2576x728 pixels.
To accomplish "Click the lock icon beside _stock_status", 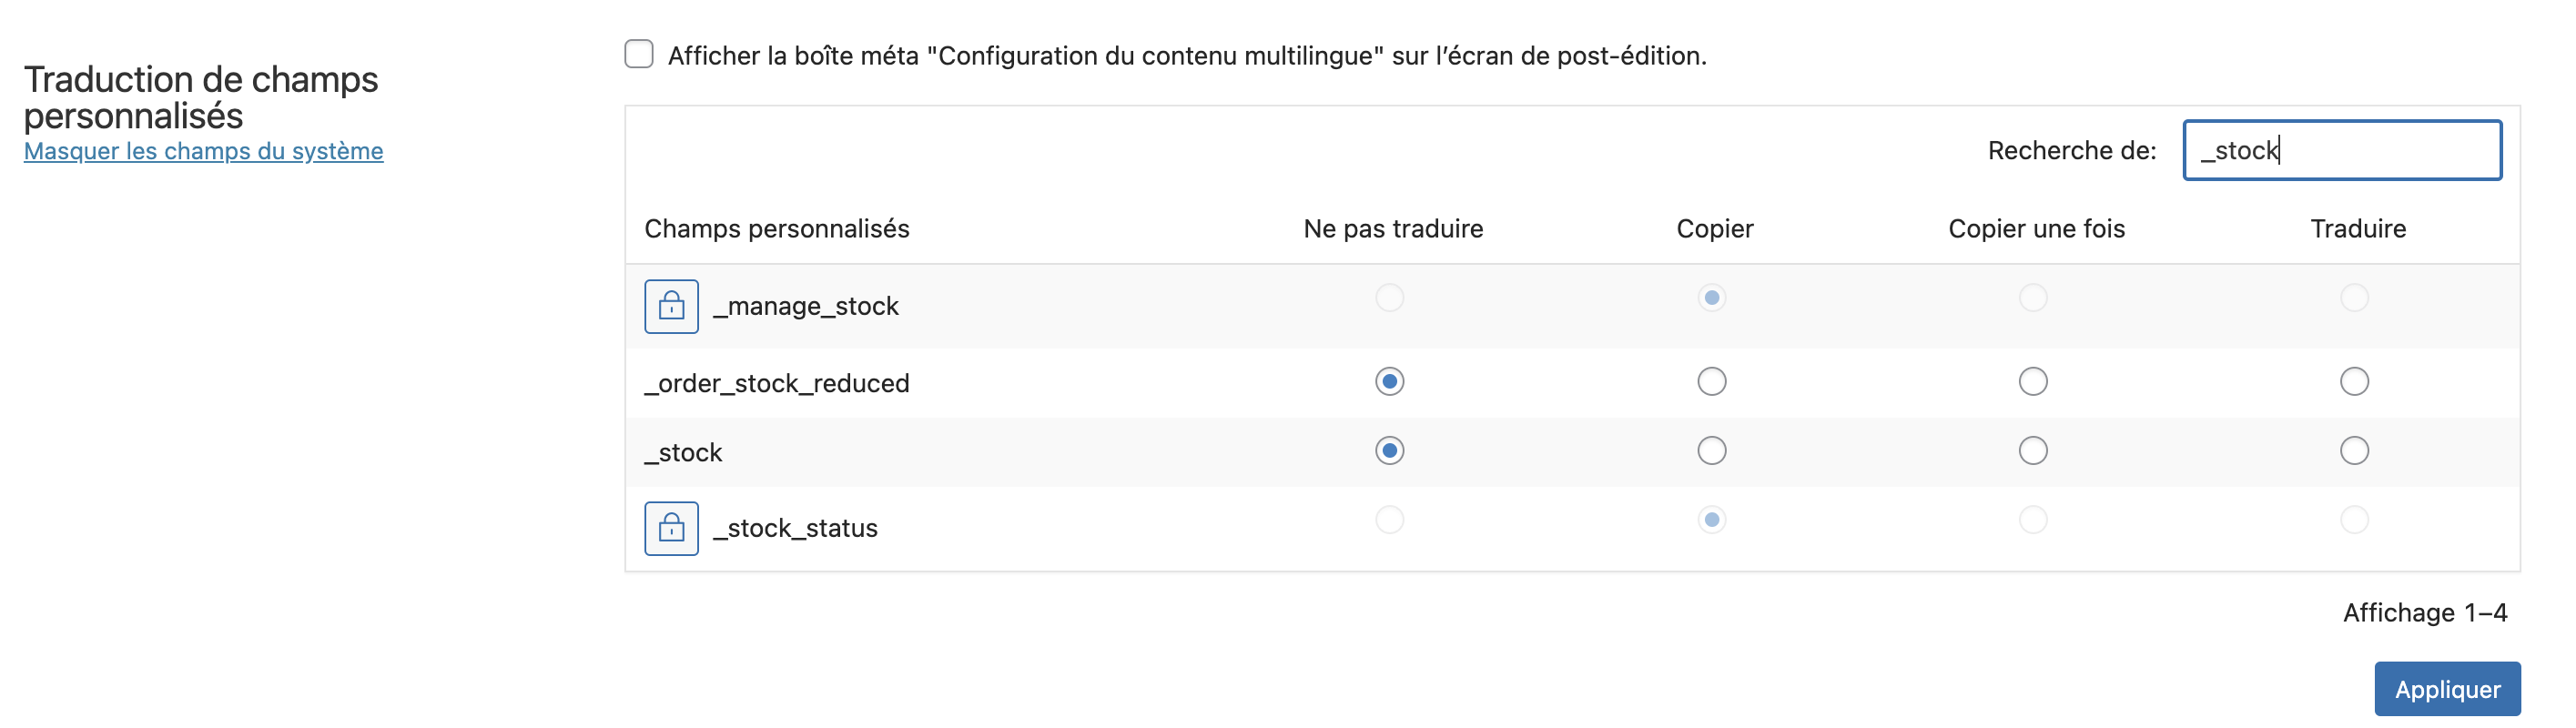I will pos(671,528).
